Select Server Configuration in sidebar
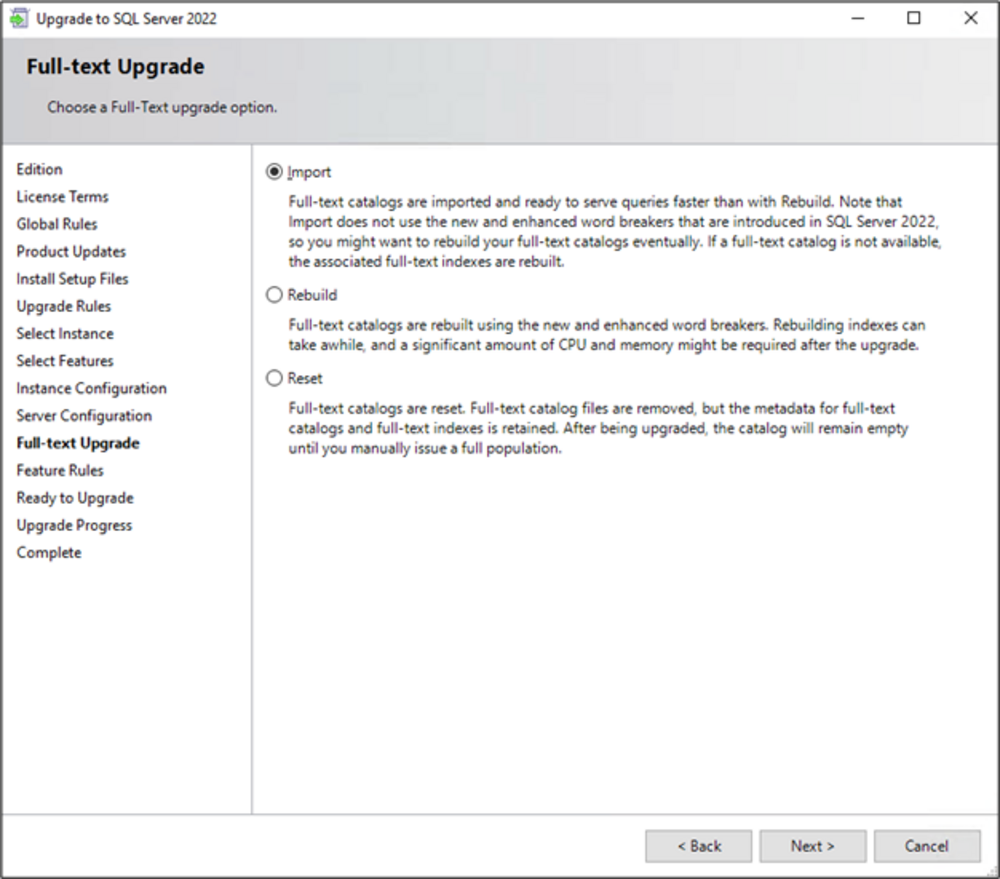This screenshot has height=879, width=1000. coord(84,416)
